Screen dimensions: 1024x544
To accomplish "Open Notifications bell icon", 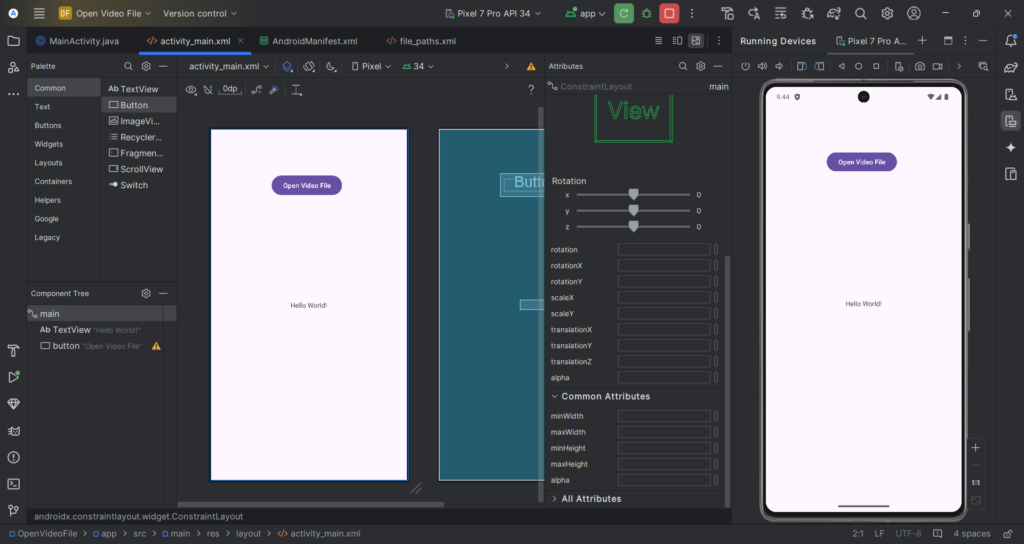I will (x=1010, y=40).
